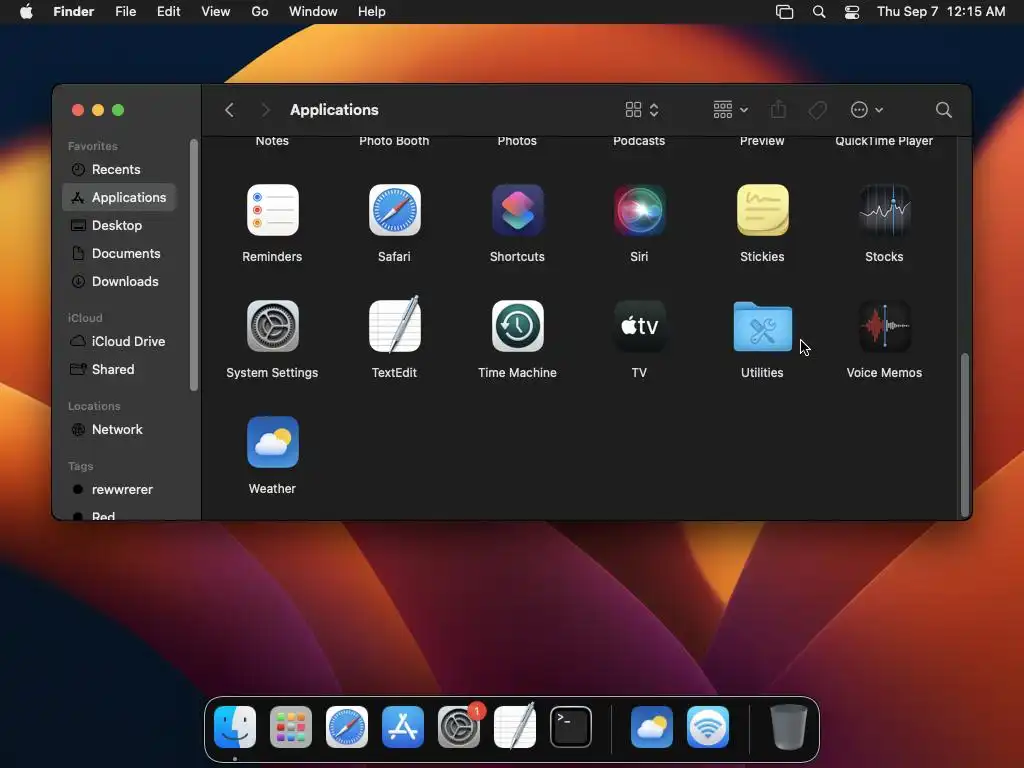This screenshot has width=1024, height=768.
Task: Open Weather from the Dock
Action: [x=652, y=727]
